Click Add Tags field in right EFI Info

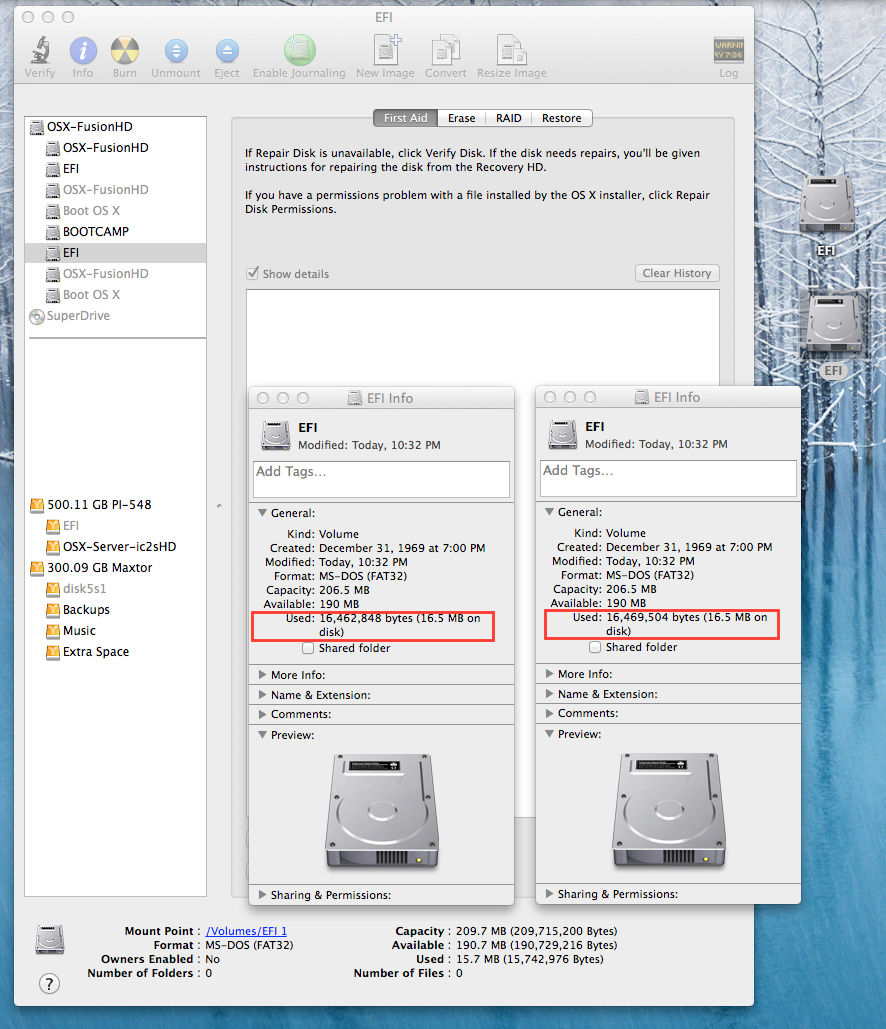pos(668,478)
